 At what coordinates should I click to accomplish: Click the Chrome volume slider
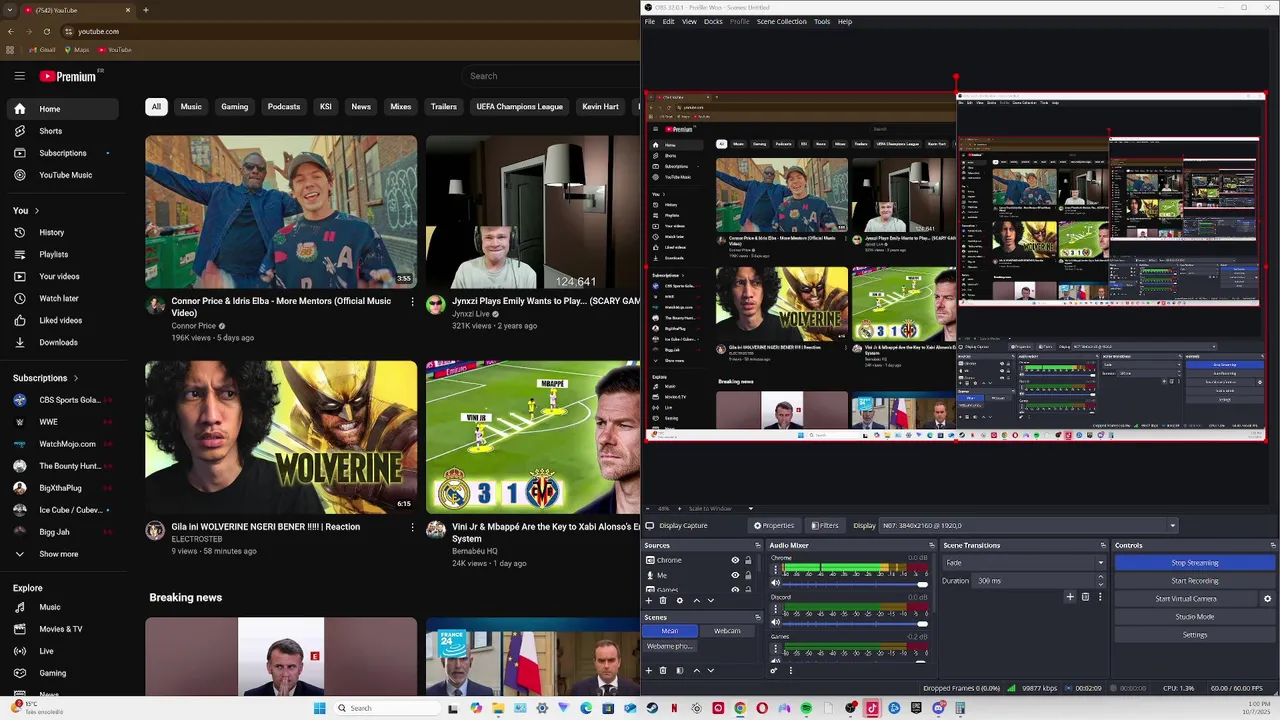pyautogui.click(x=855, y=584)
